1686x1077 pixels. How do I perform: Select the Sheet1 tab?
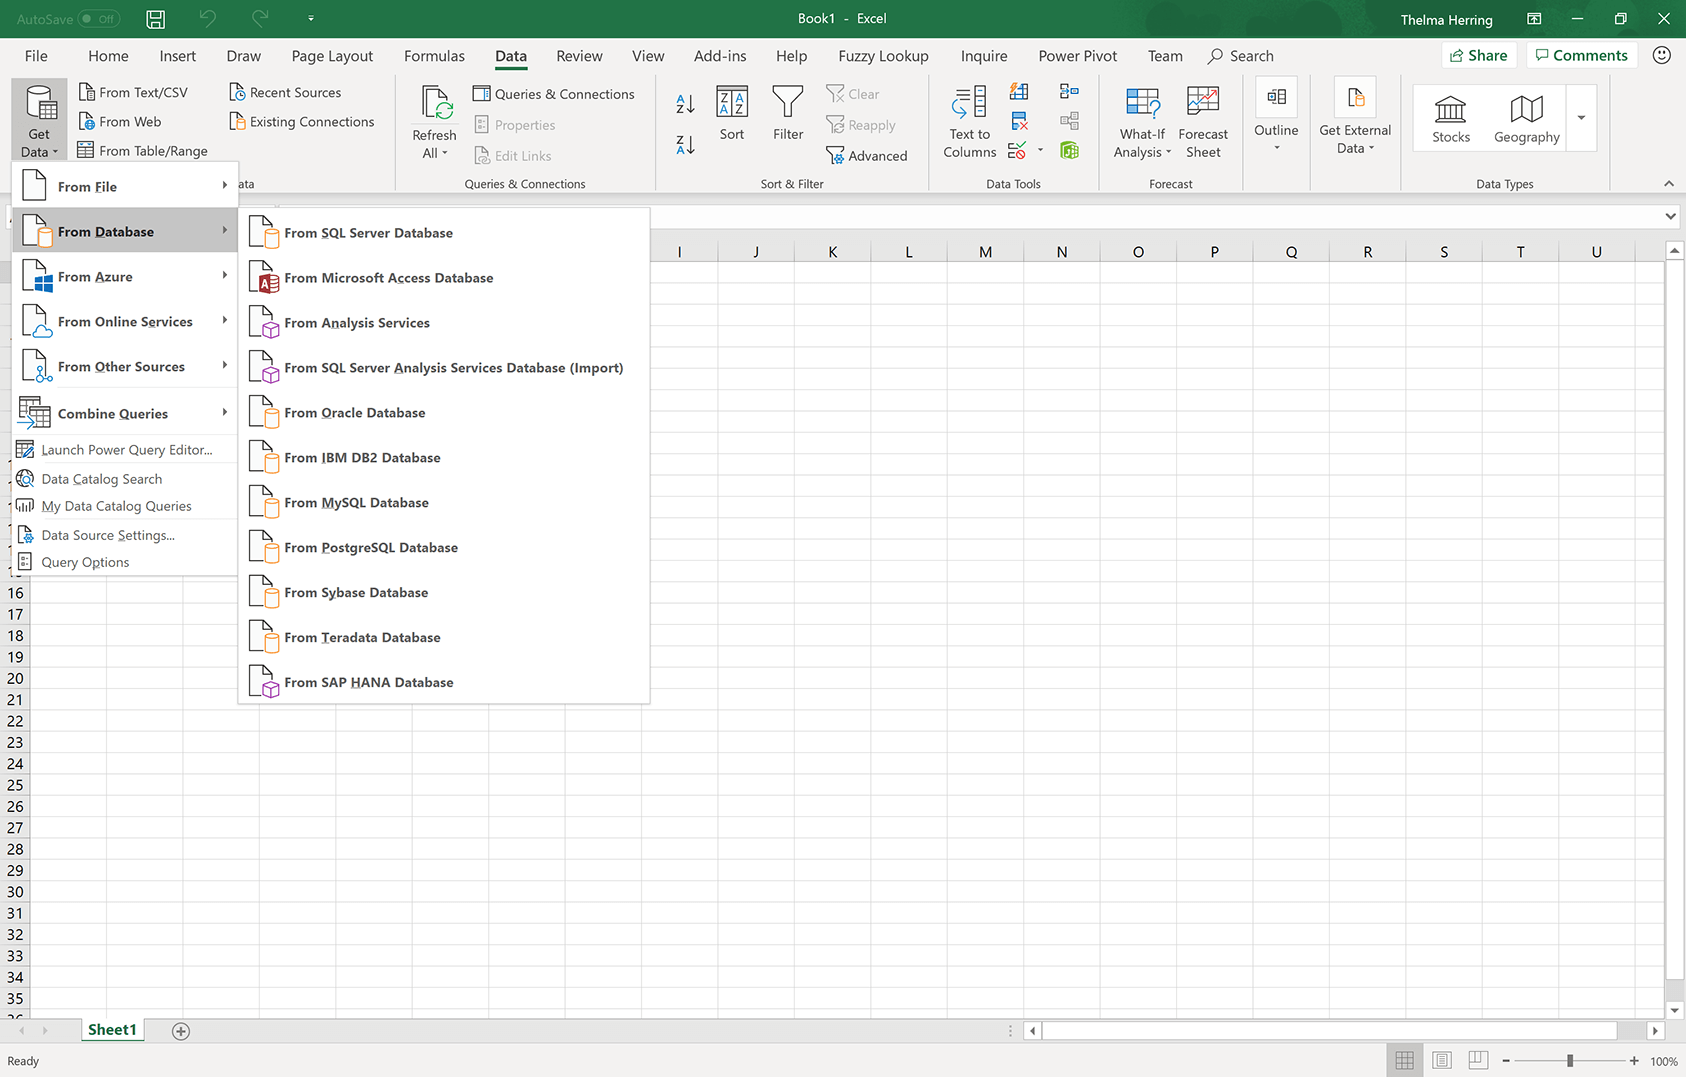tap(112, 1030)
